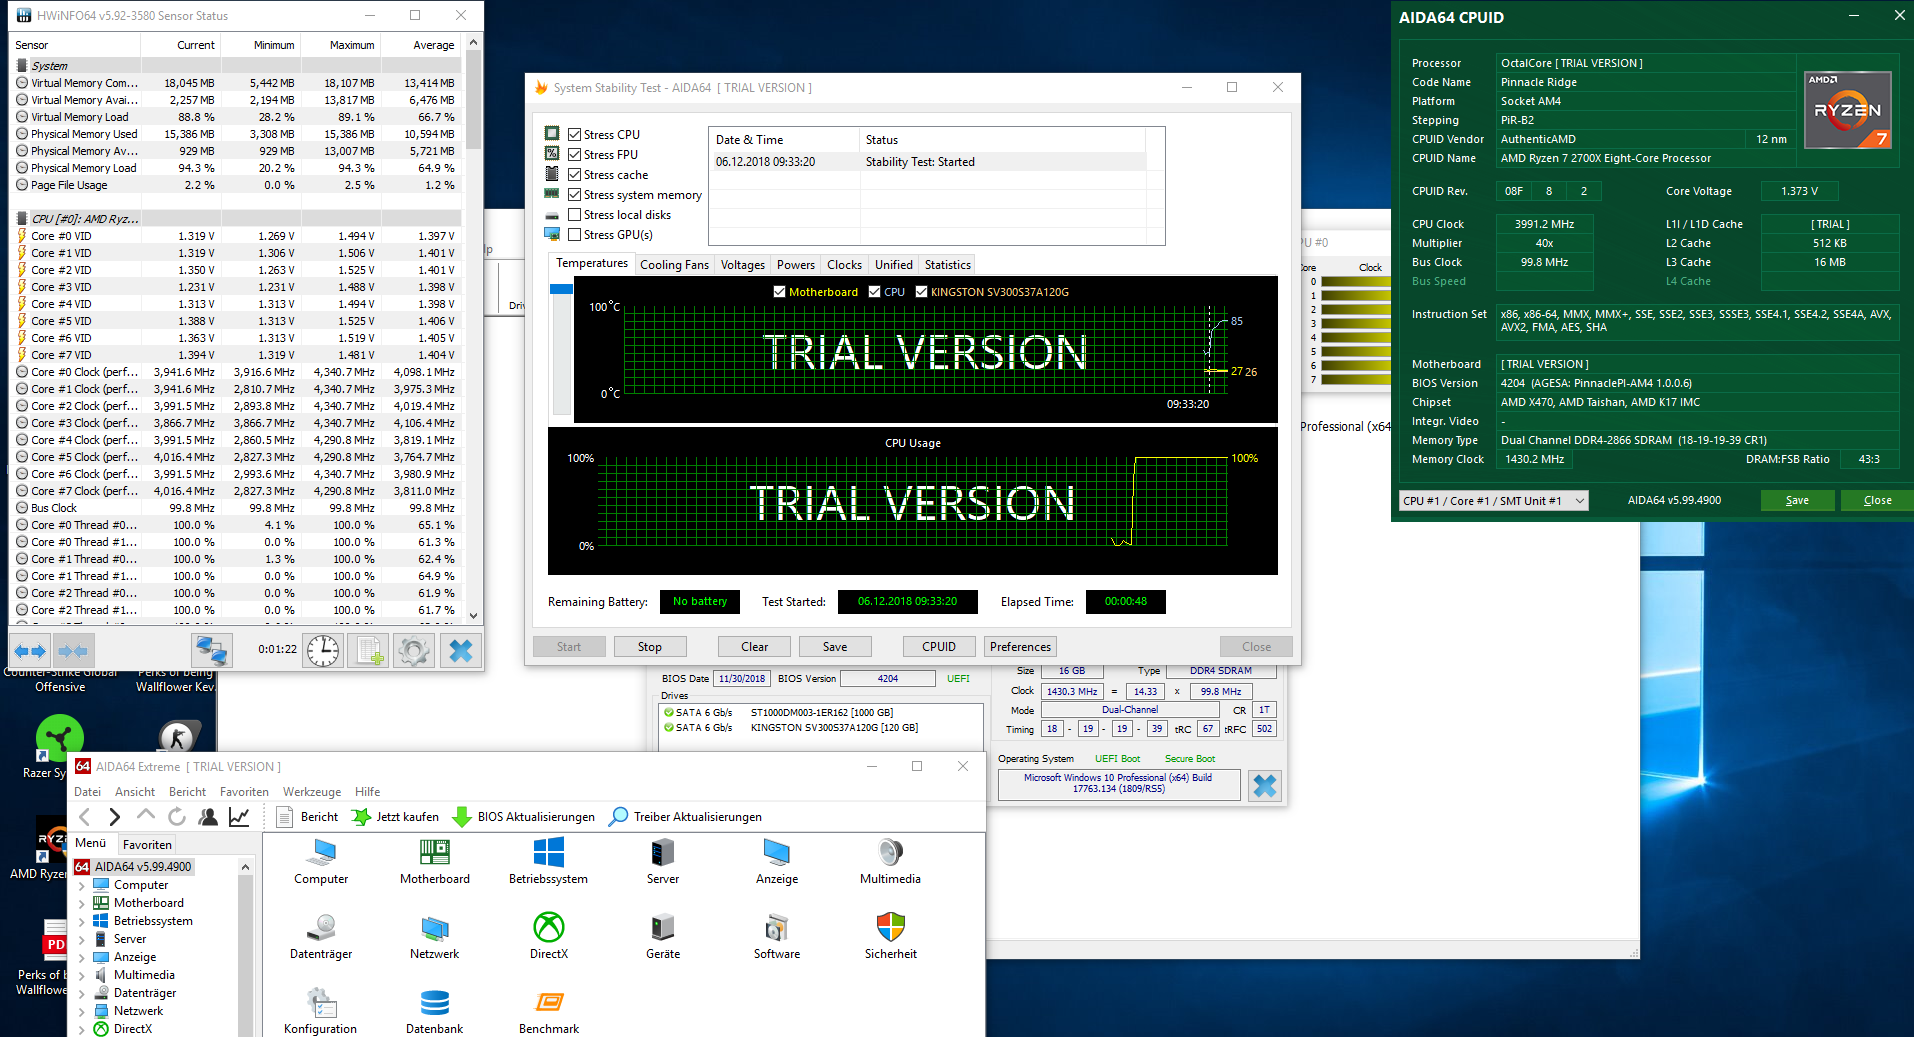Uncheck the Stress cache option

click(575, 175)
